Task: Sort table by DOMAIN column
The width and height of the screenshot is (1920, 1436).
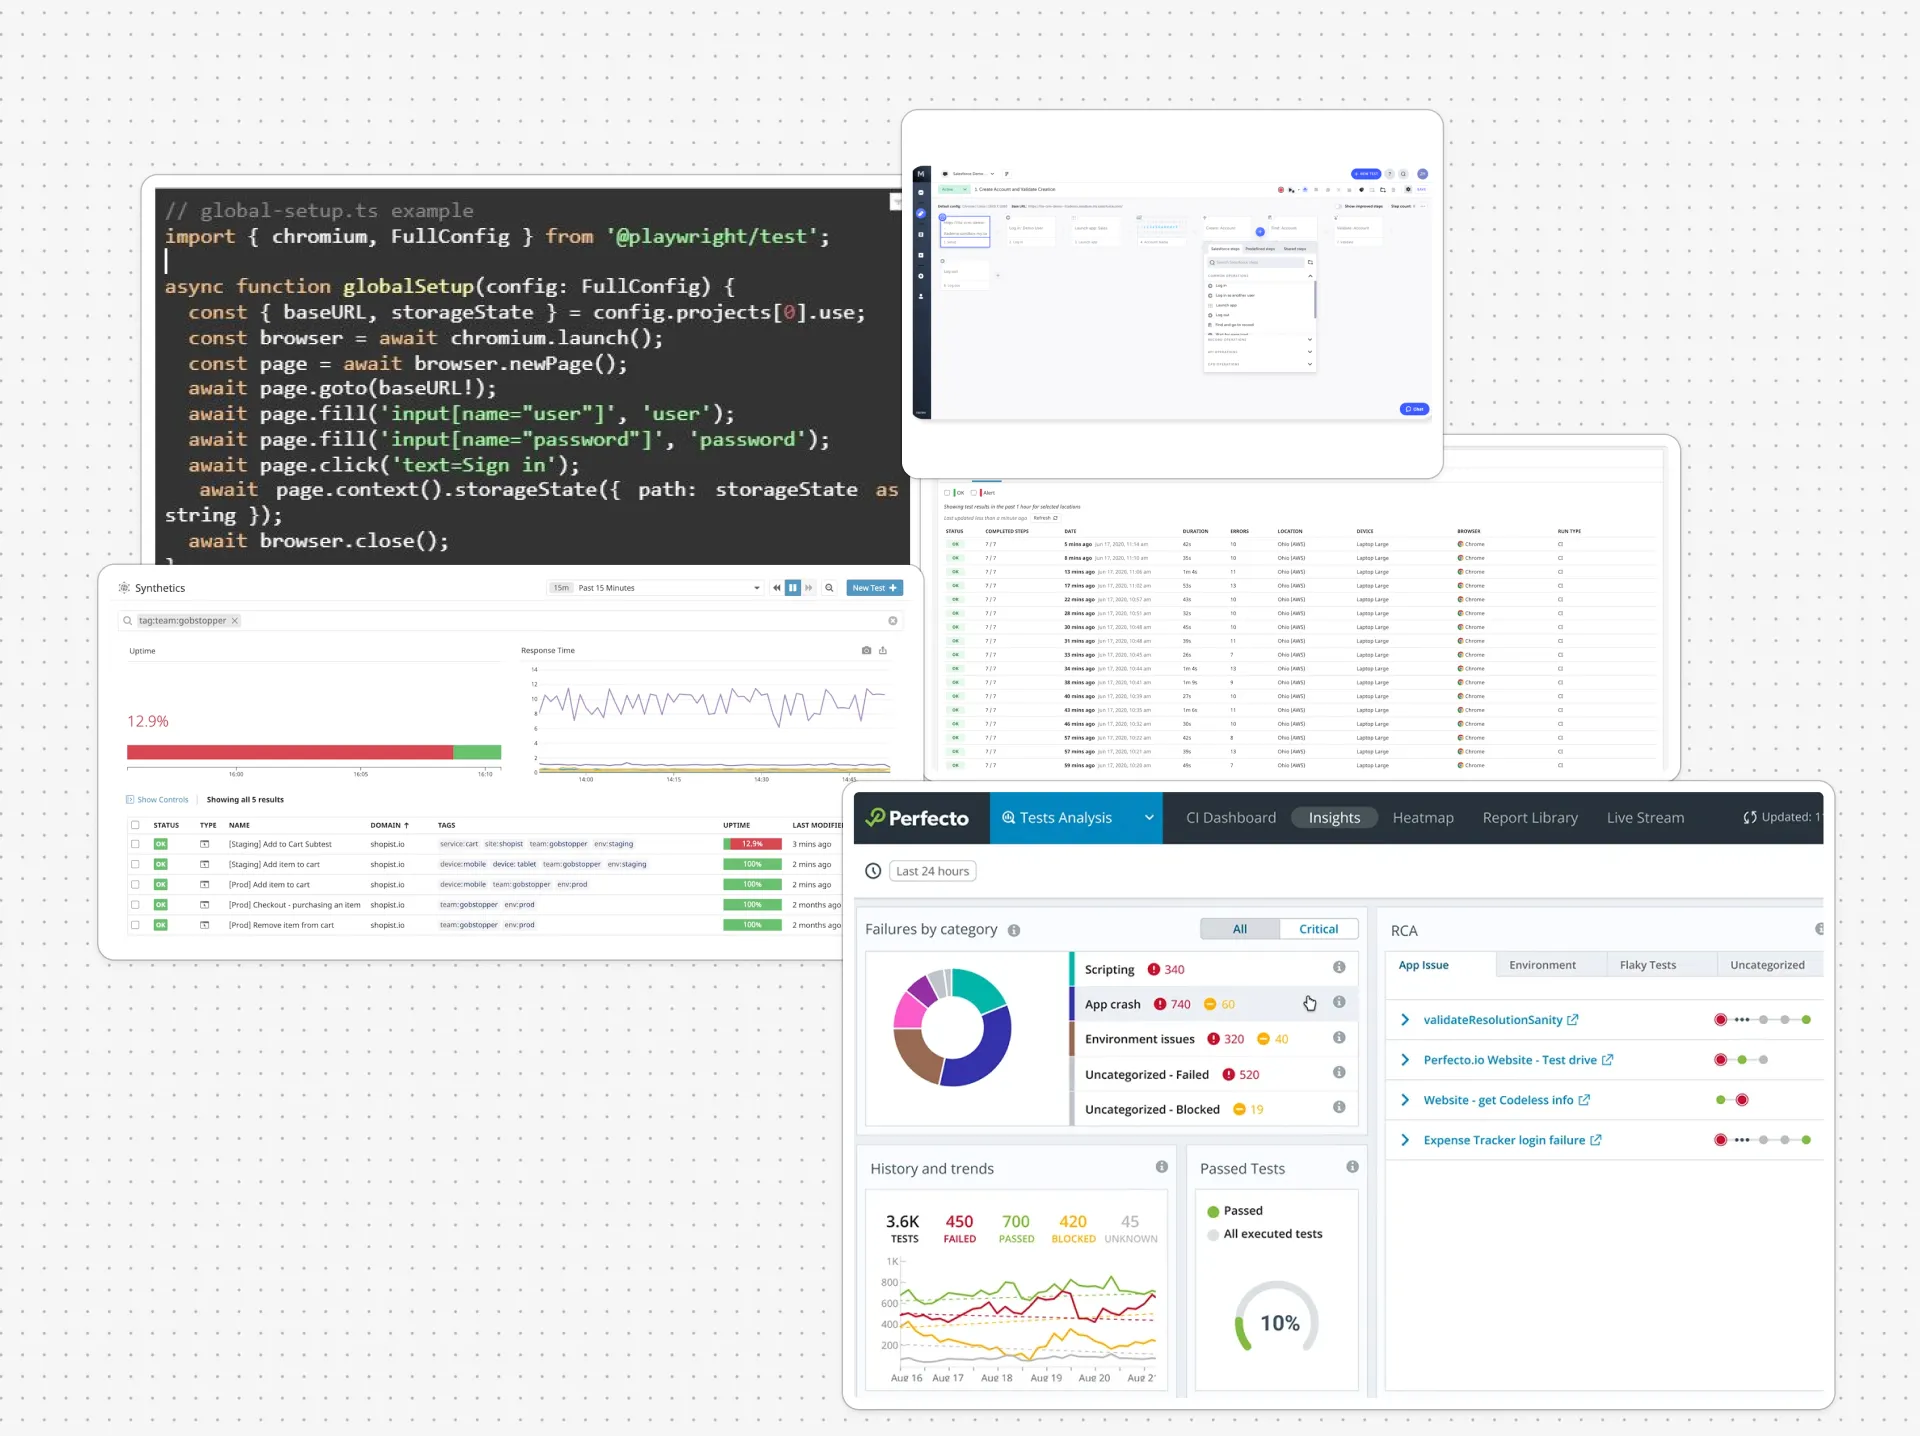Action: coord(389,825)
